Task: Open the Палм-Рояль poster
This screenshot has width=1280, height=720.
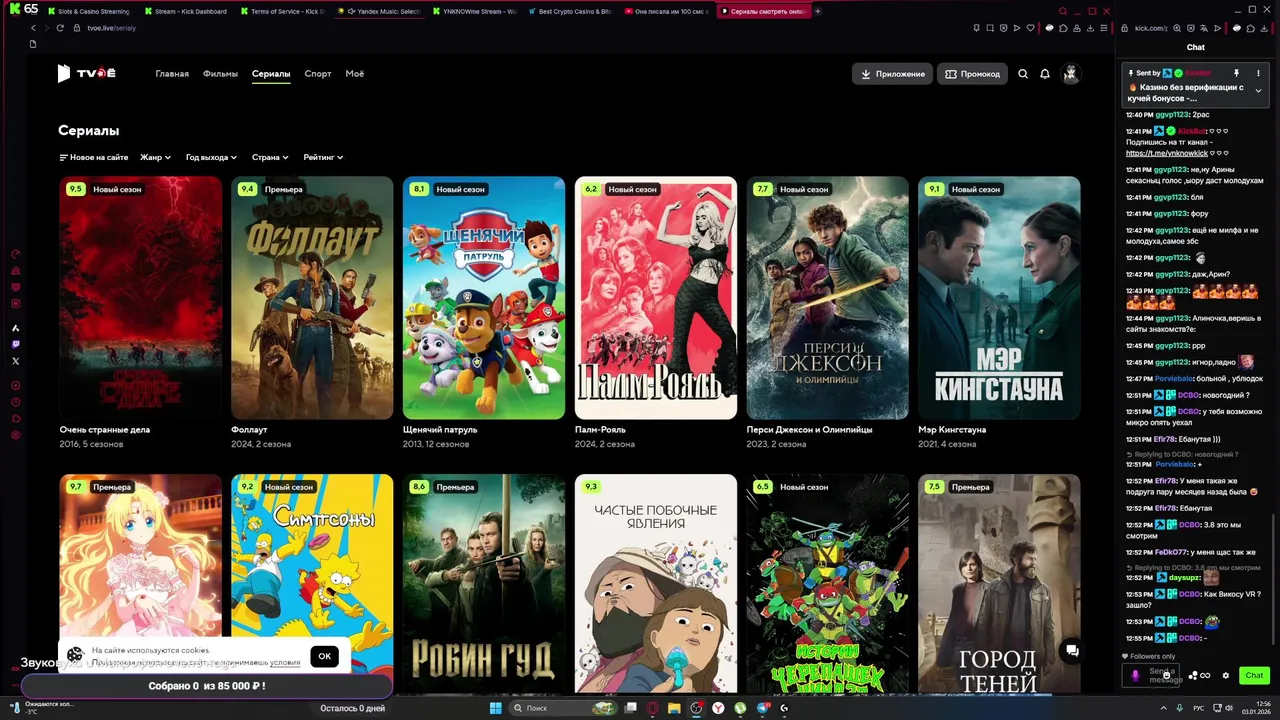Action: tap(656, 298)
